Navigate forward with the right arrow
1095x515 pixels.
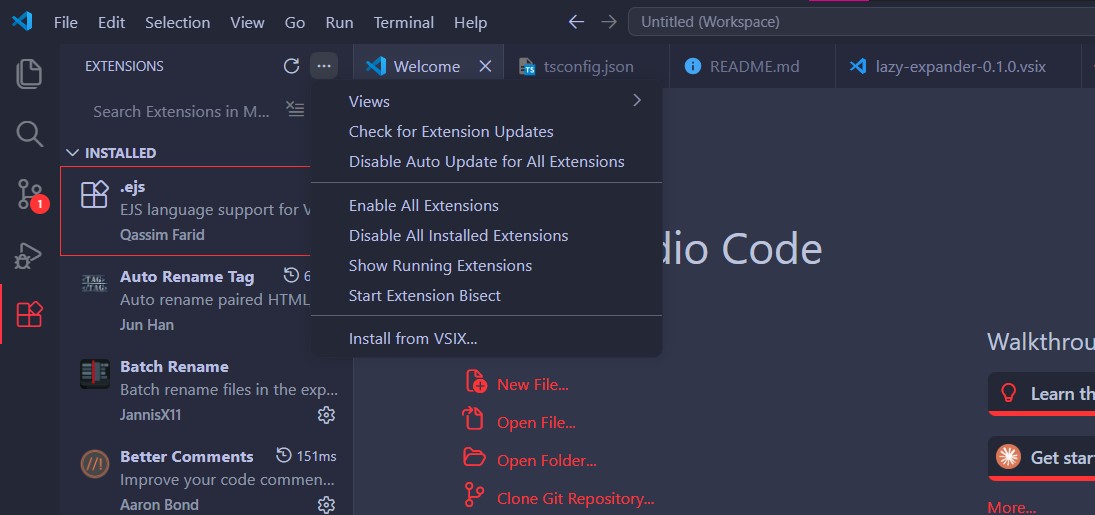[x=609, y=22]
